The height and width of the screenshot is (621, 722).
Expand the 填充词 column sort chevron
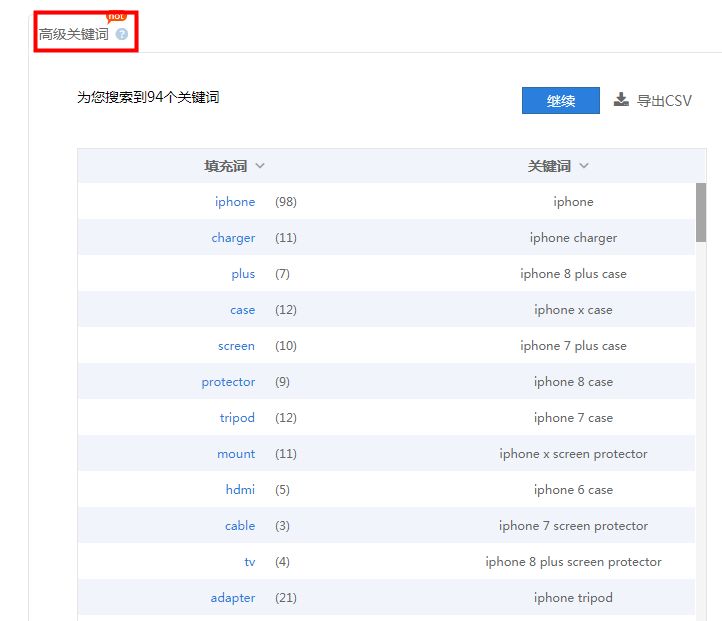[260, 166]
